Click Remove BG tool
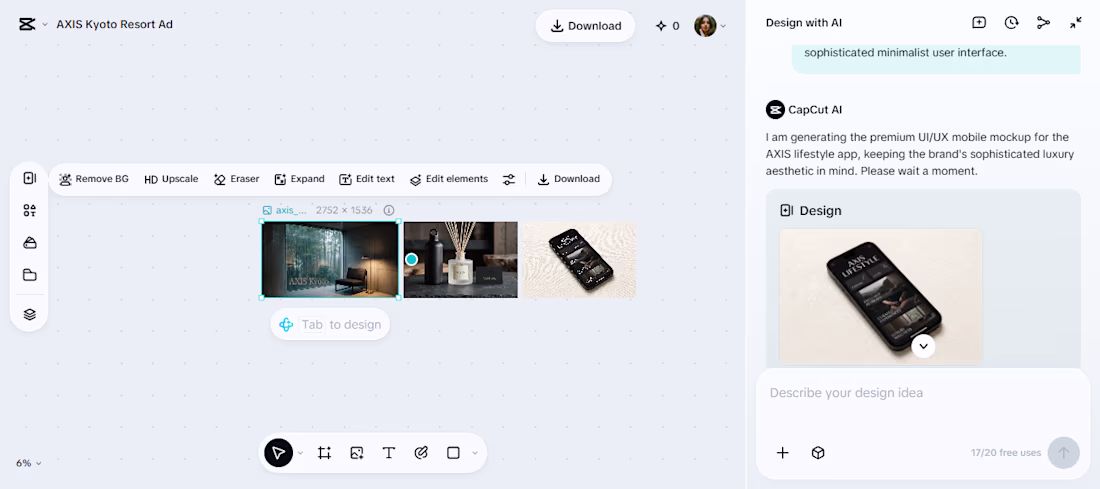 [94, 179]
